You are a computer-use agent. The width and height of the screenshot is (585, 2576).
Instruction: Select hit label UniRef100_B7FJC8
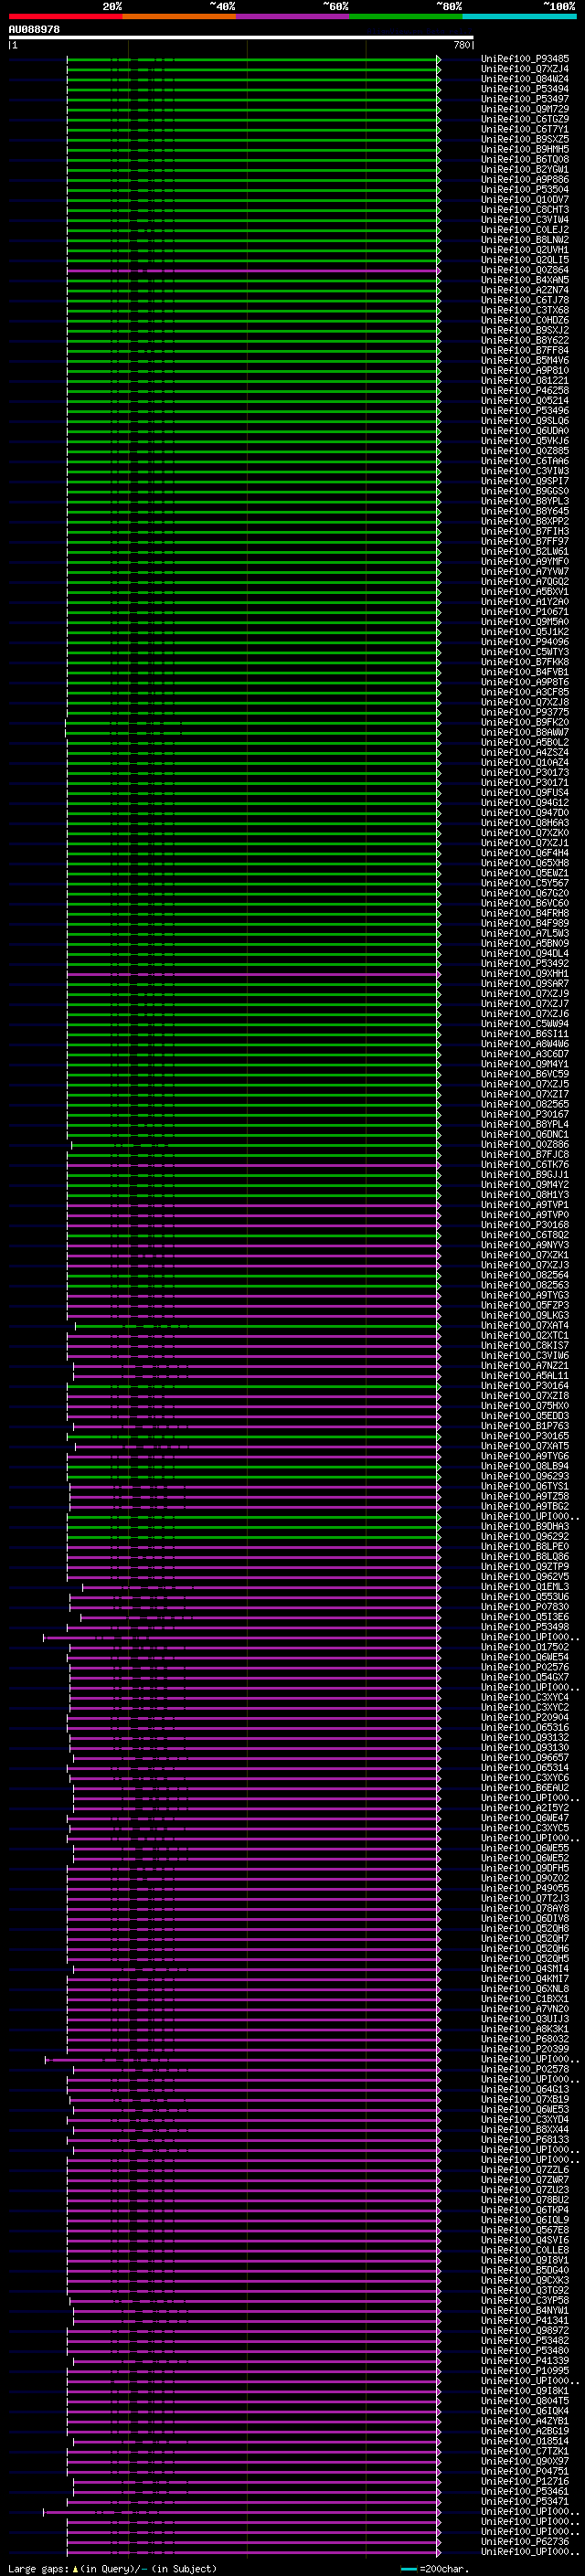(x=525, y=1154)
